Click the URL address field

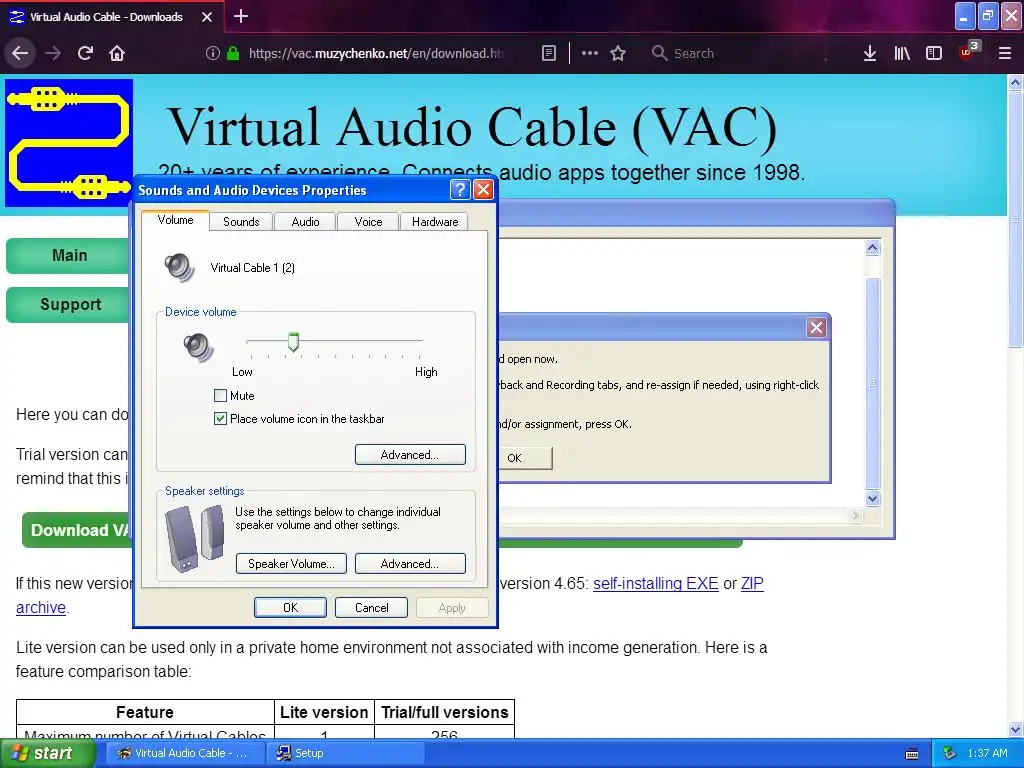coord(376,54)
